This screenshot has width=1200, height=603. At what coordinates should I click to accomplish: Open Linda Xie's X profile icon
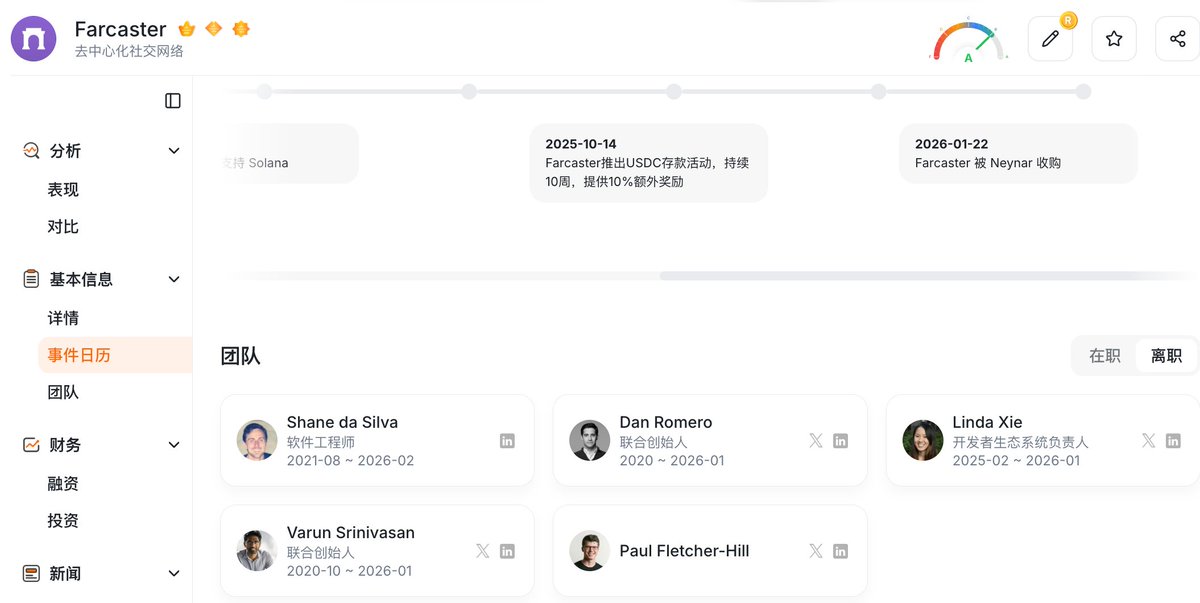tap(1149, 441)
